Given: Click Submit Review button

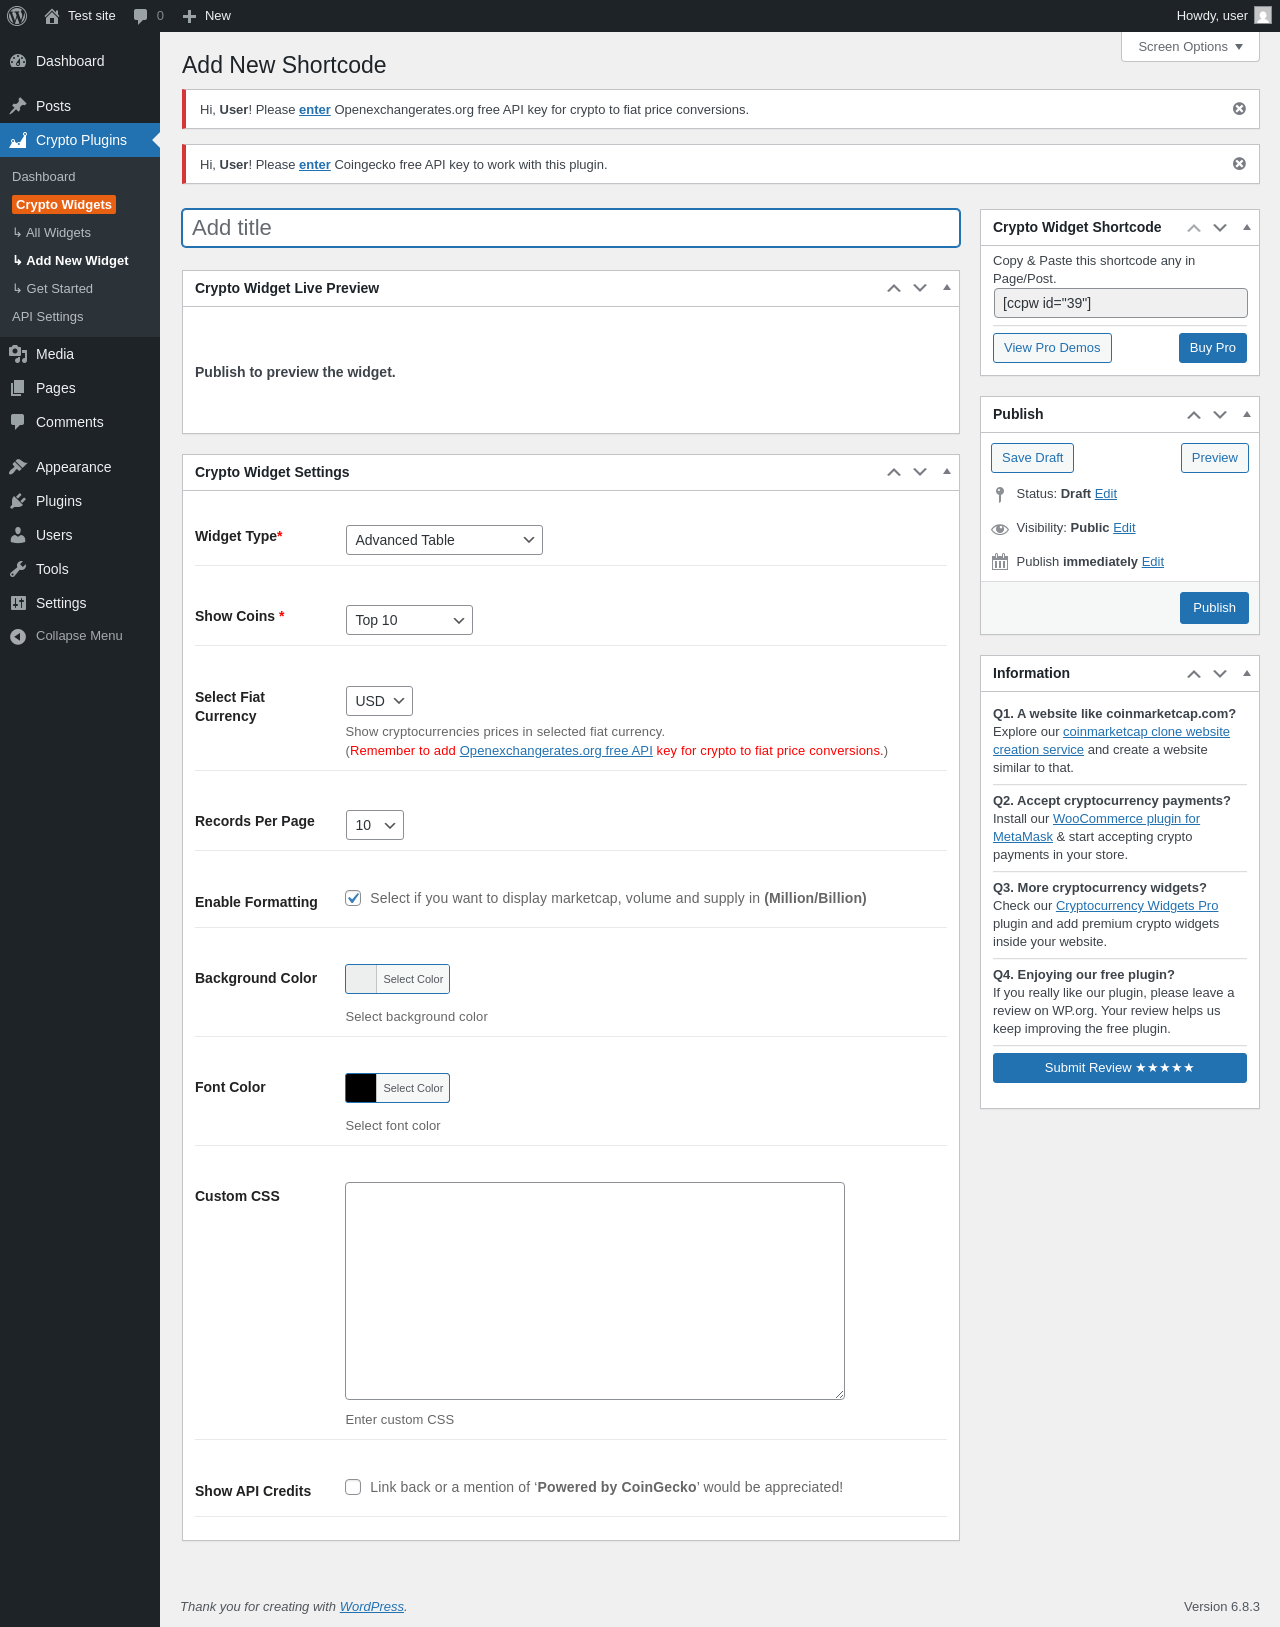Looking at the screenshot, I should tap(1120, 1068).
